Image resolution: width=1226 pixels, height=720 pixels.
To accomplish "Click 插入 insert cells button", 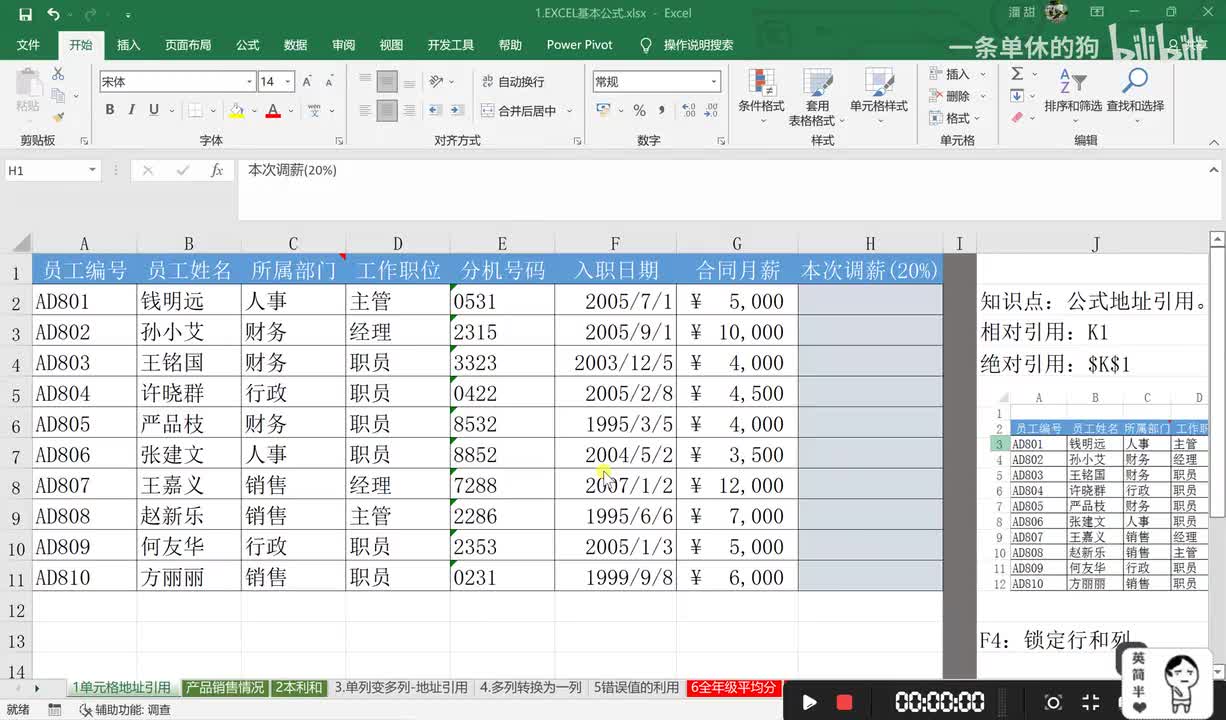I will (949, 74).
